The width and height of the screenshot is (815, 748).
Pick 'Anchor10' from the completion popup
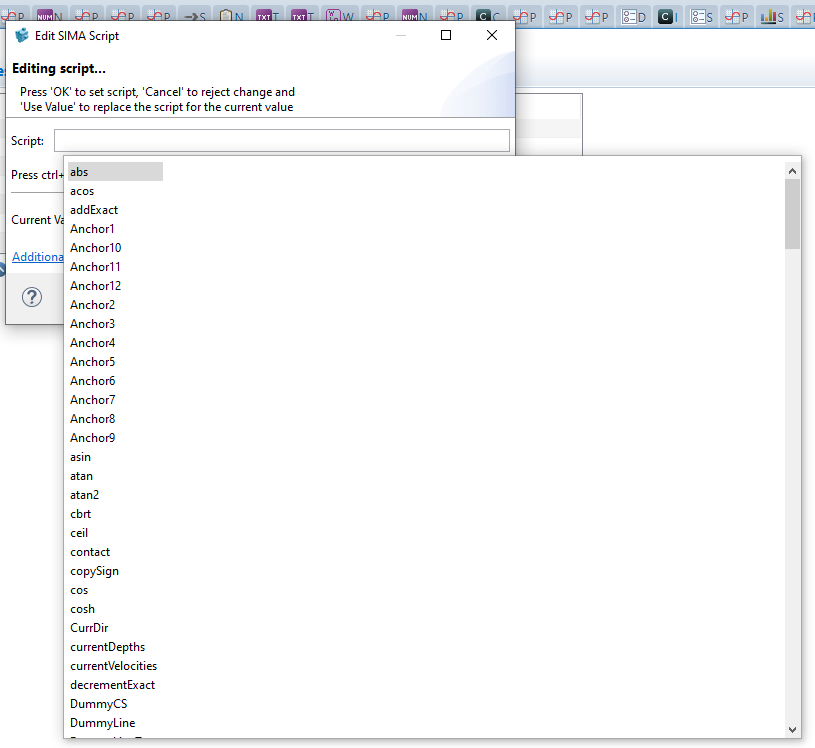tap(96, 248)
